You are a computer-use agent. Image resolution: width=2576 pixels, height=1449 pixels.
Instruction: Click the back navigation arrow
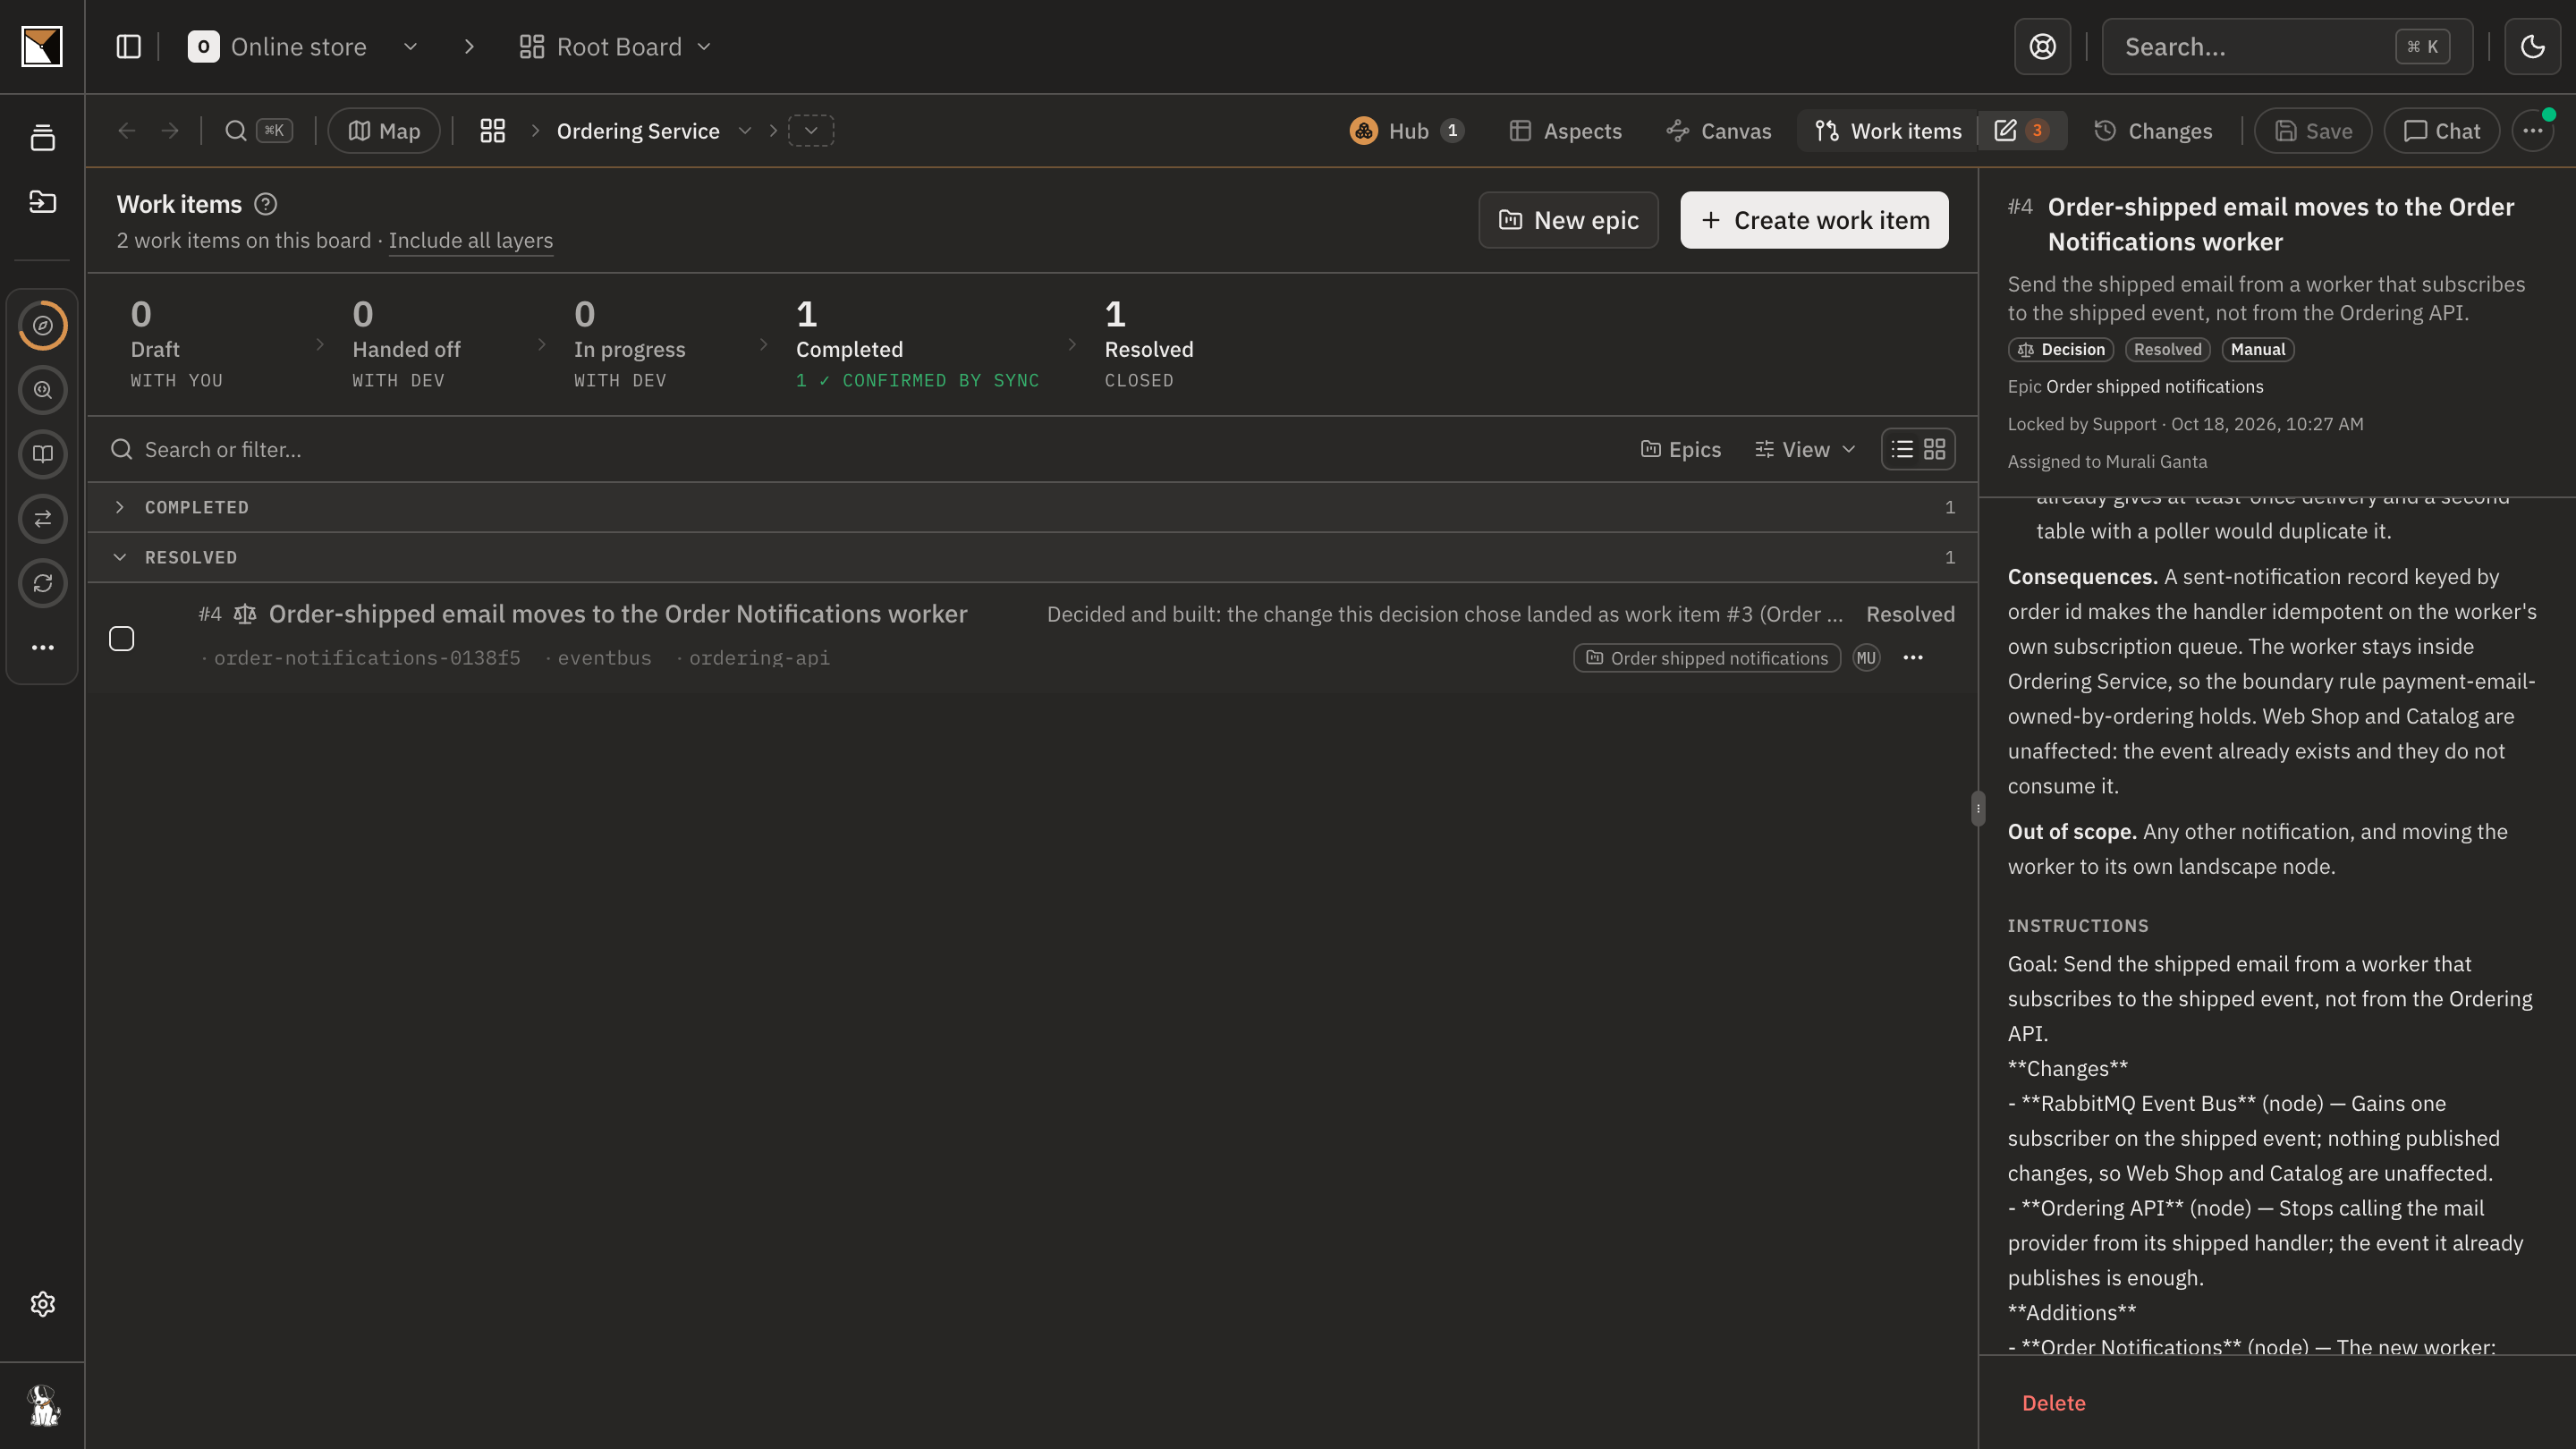[x=126, y=131]
